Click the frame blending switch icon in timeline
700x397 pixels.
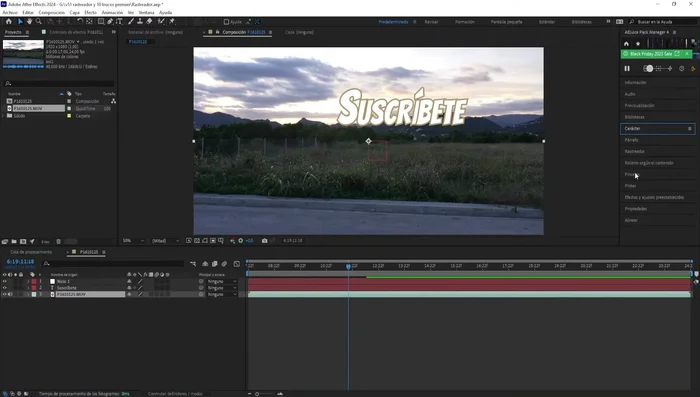tap(215, 264)
